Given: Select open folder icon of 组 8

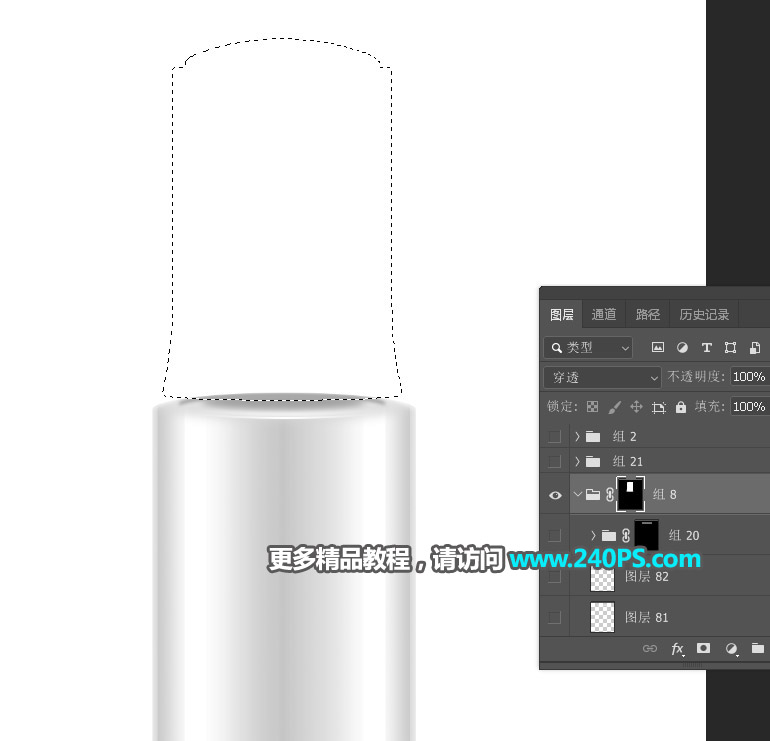Looking at the screenshot, I should tap(593, 494).
